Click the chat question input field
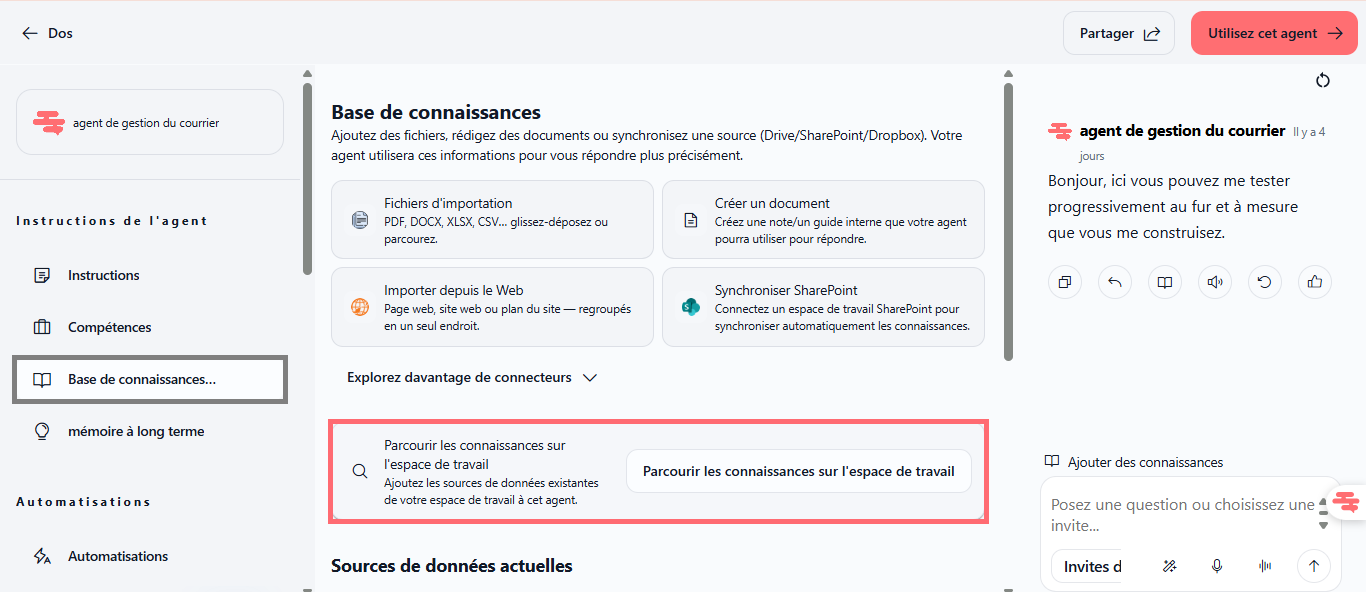Screen dimensions: 1366x592 1183,515
